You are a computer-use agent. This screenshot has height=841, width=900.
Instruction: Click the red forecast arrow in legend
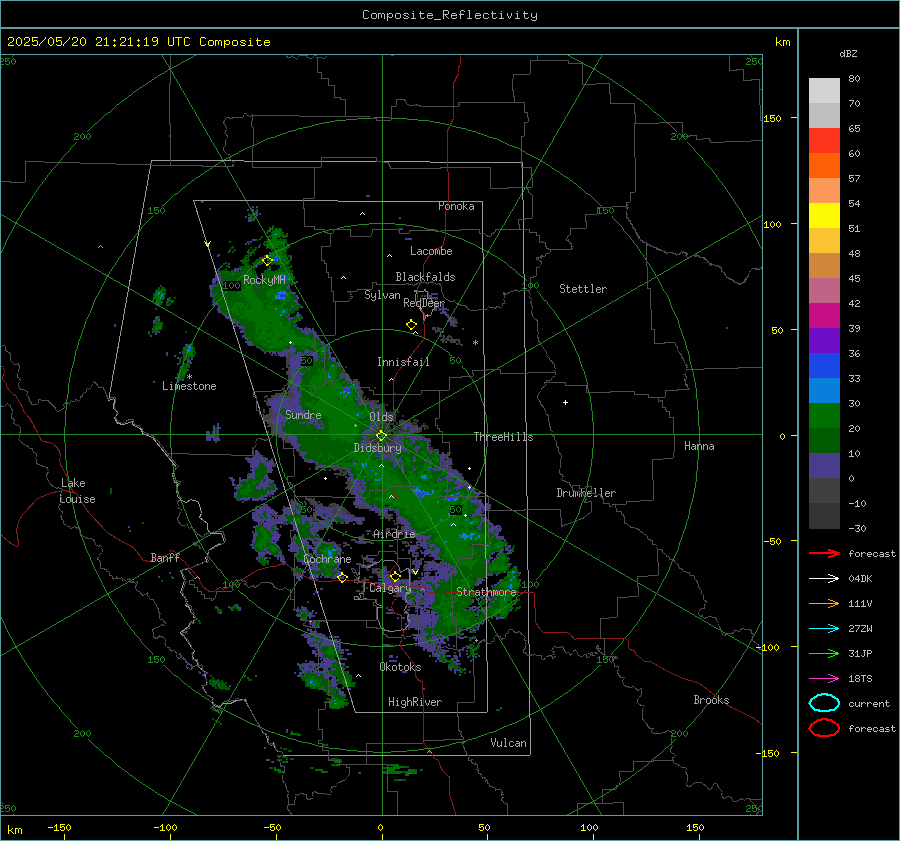coord(824,553)
